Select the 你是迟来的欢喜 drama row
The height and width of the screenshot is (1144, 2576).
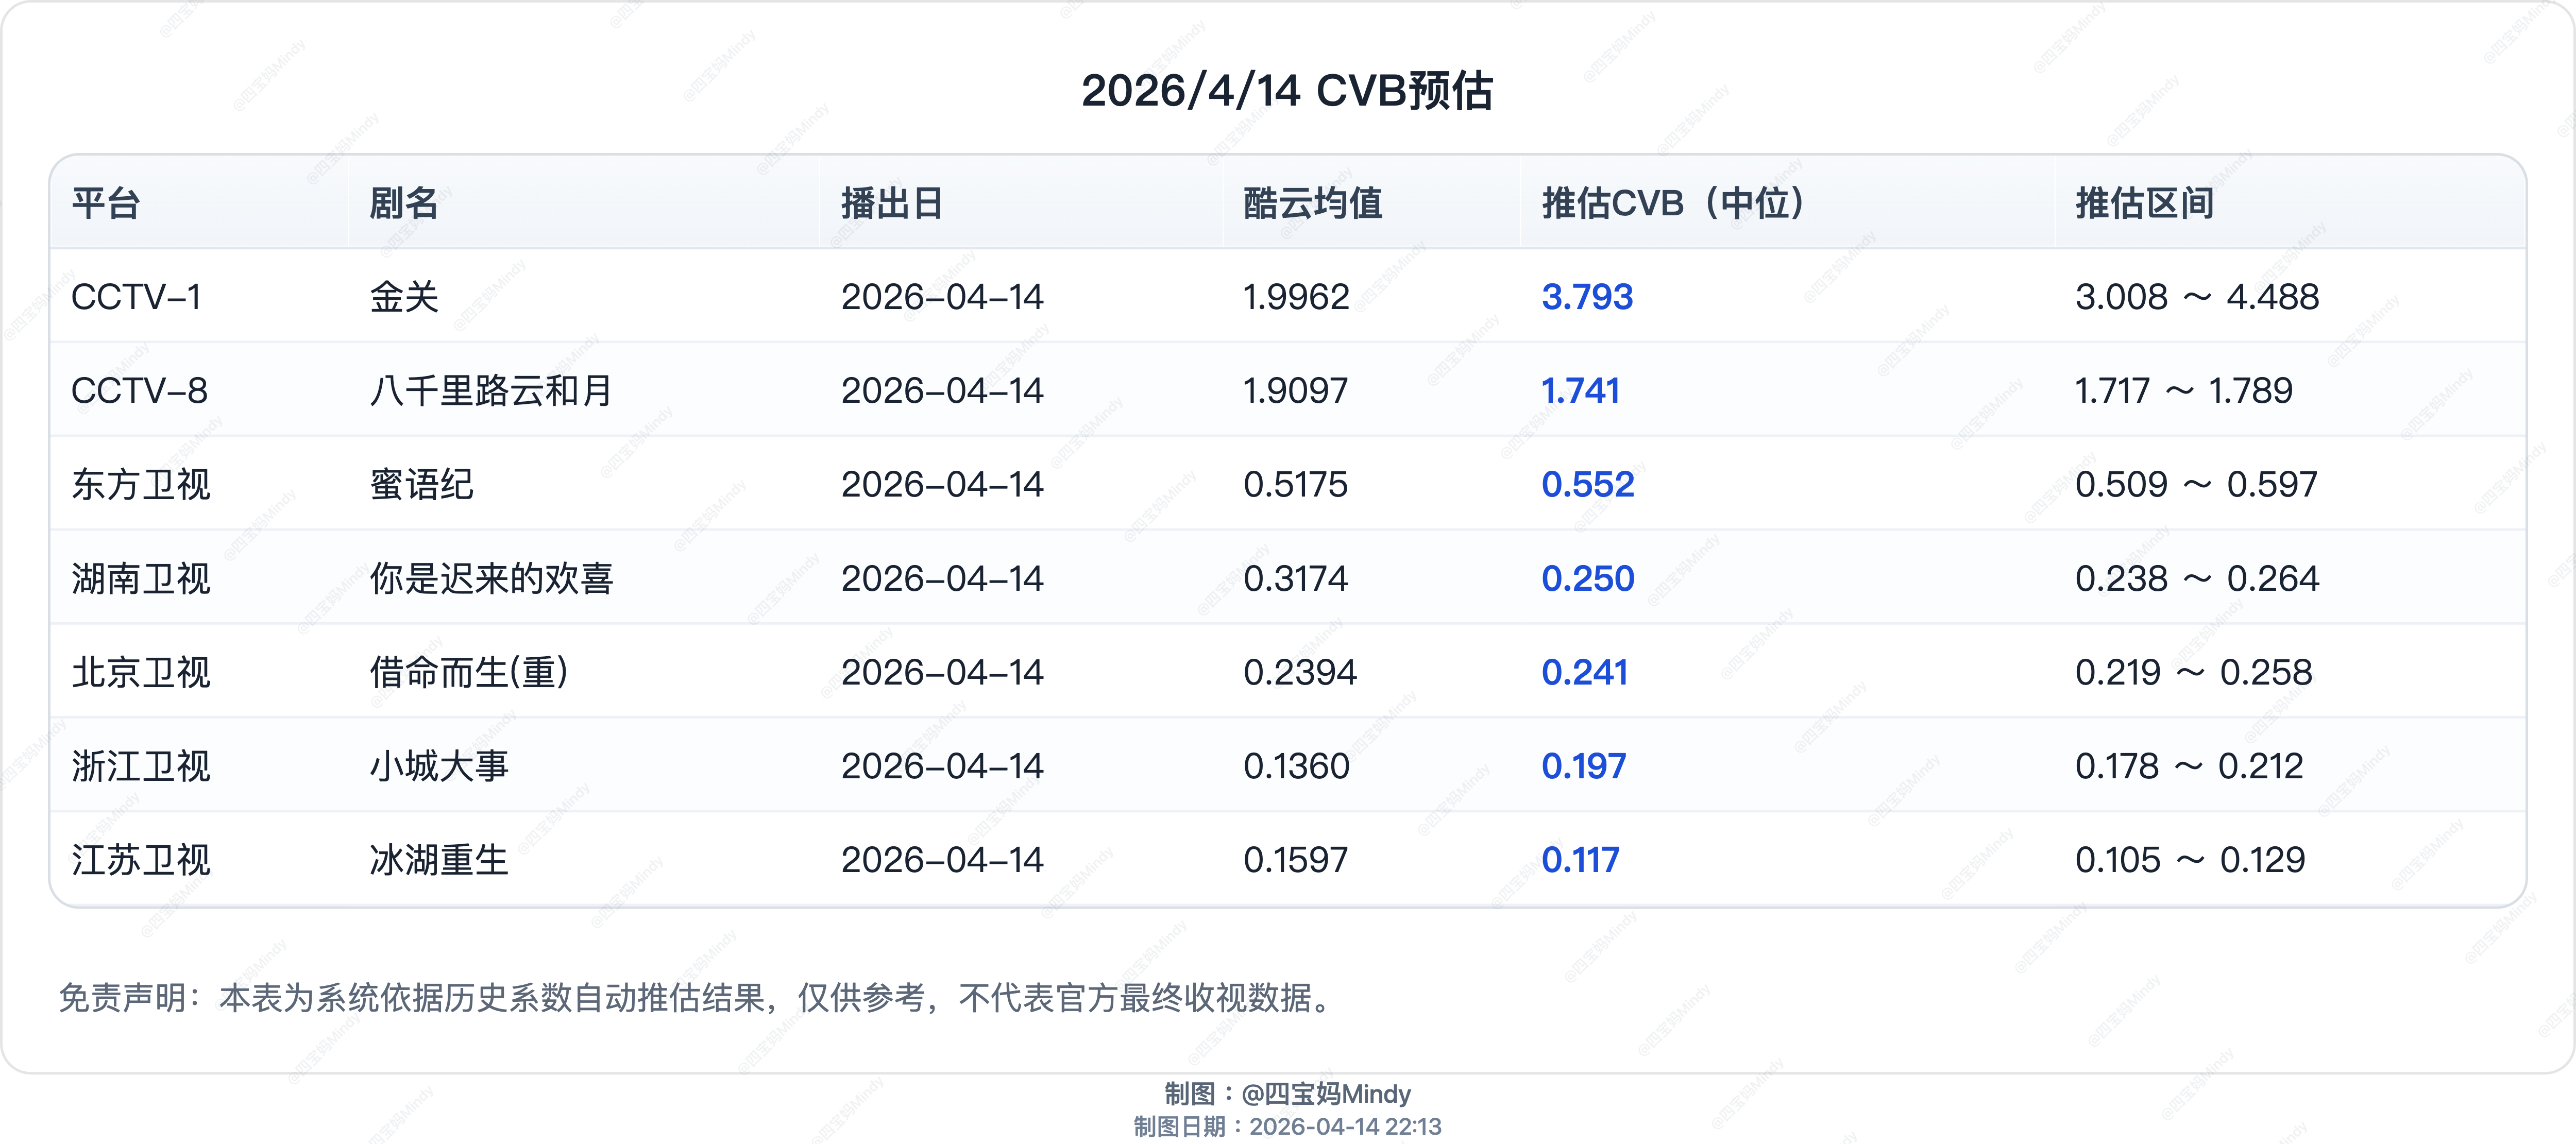coord(490,579)
